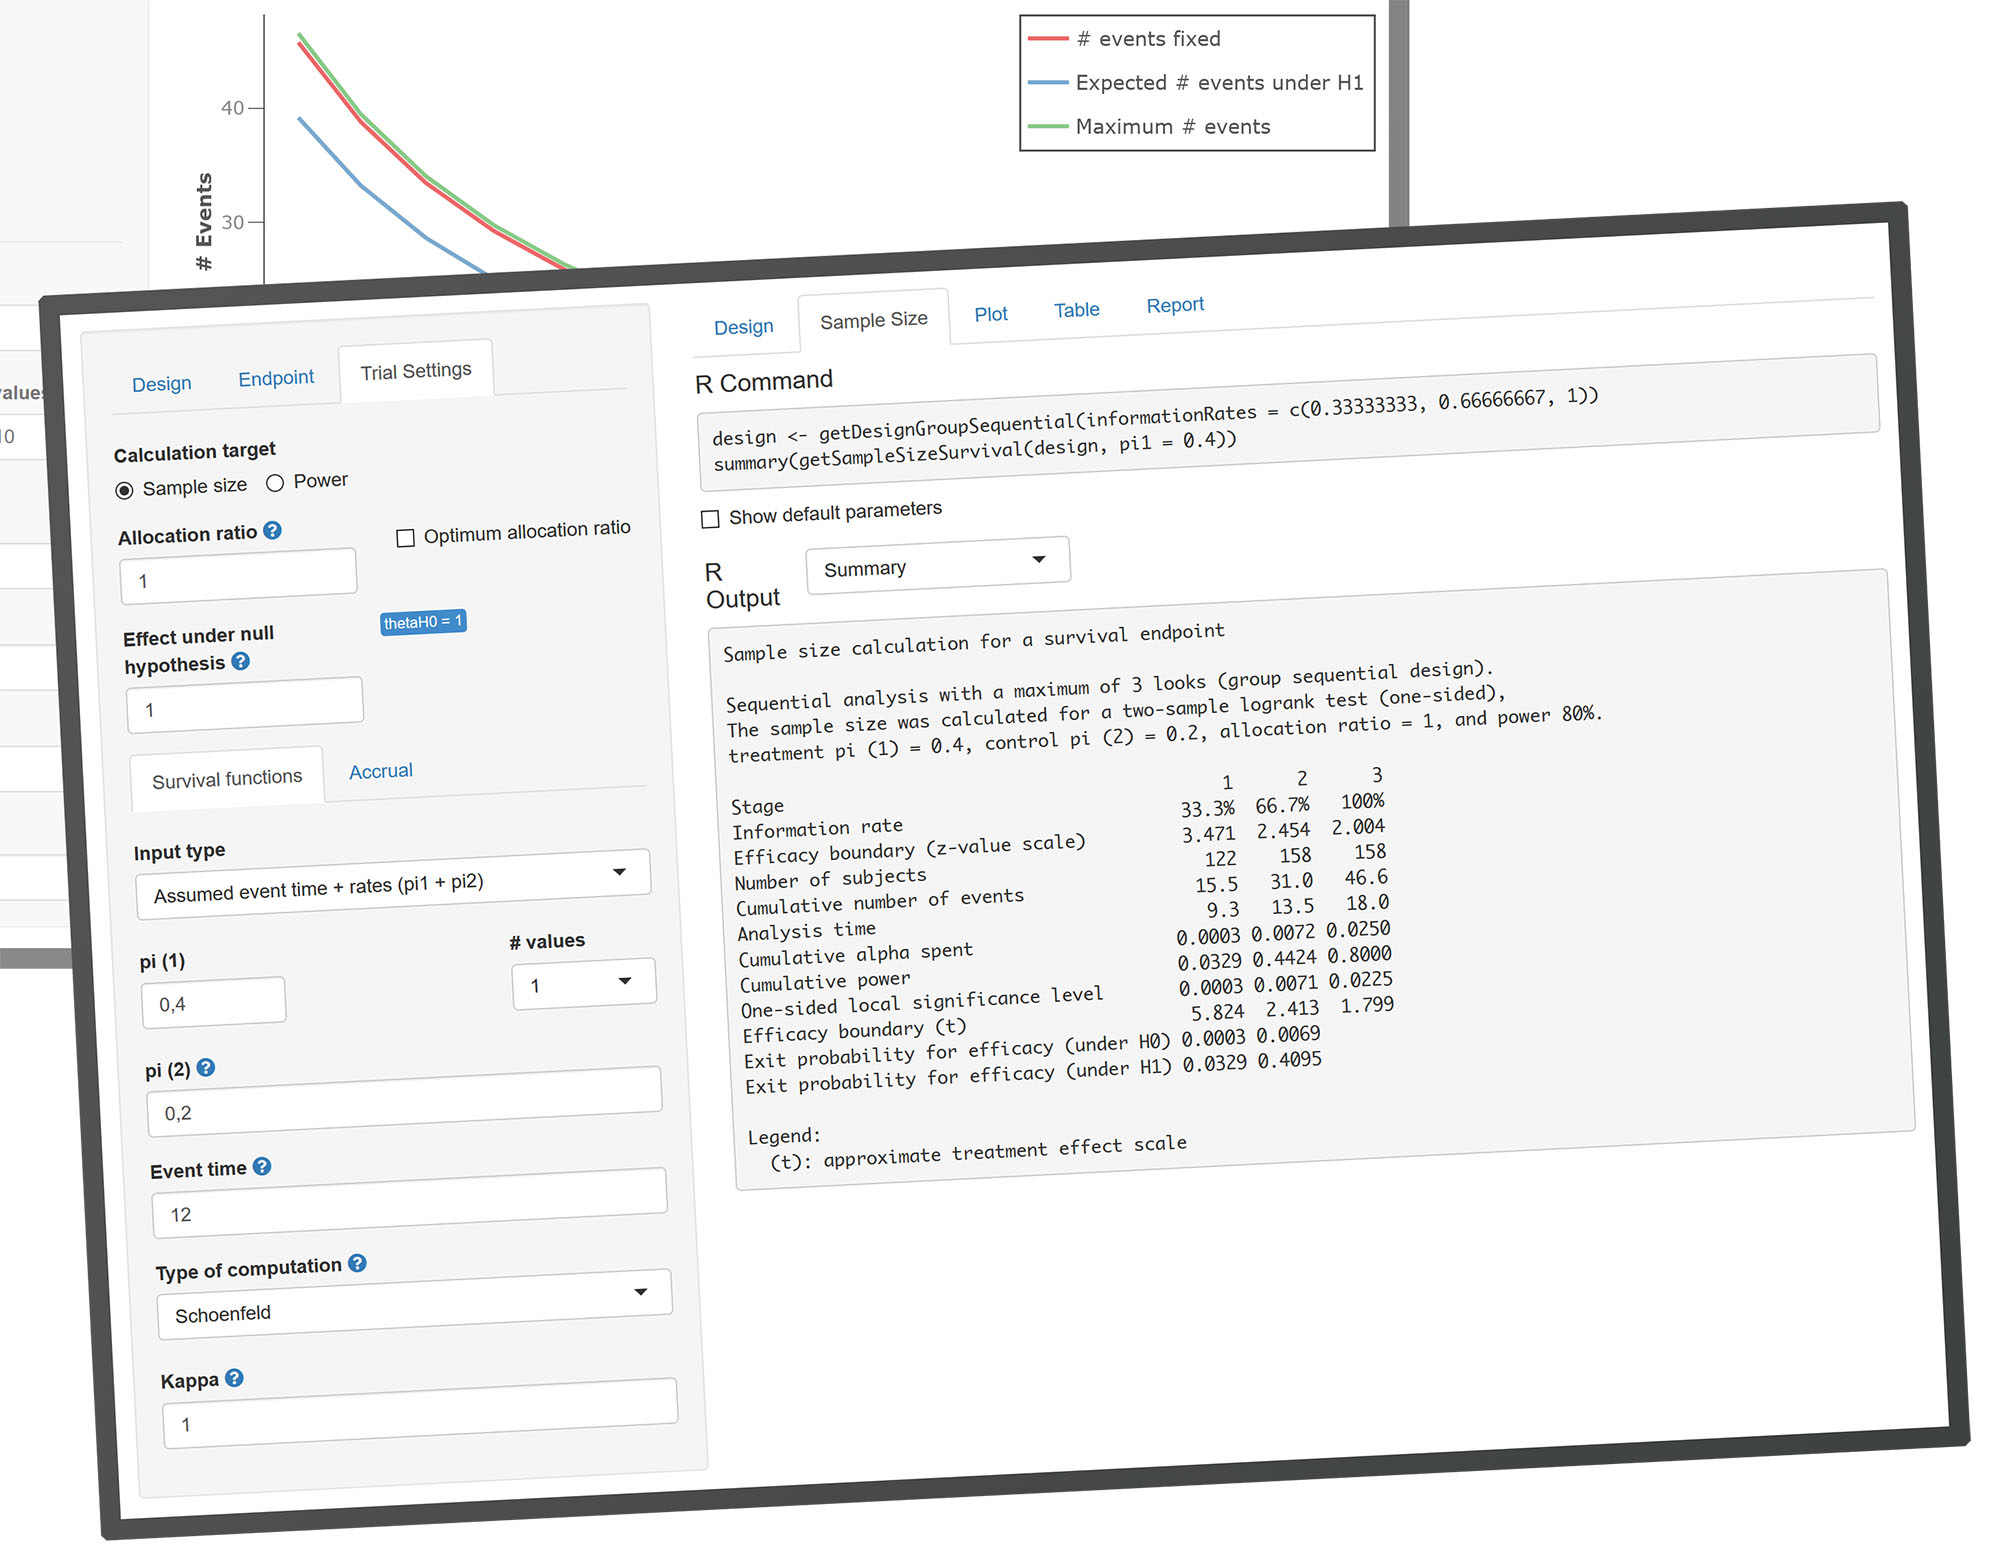Image resolution: width=2000 pixels, height=1556 pixels.
Task: Click the Kappa help icon
Action: pyautogui.click(x=234, y=1378)
